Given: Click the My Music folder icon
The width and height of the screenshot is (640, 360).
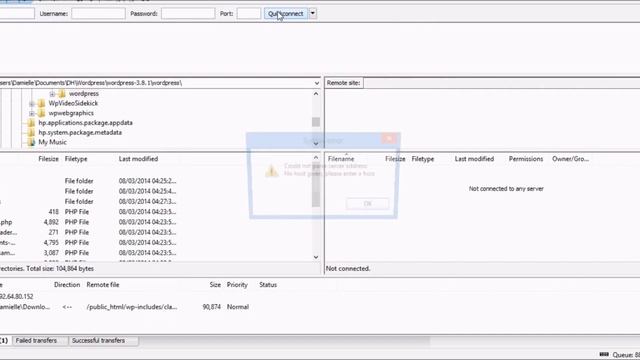Looking at the screenshot, I should 31,142.
